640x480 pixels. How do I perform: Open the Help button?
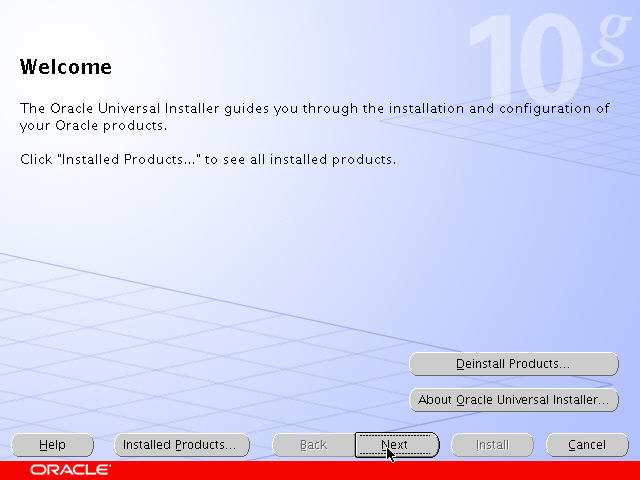pos(52,445)
